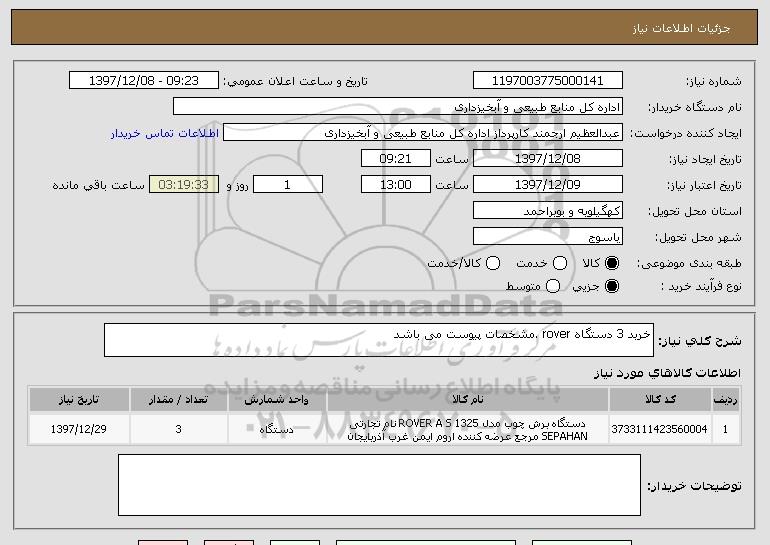Click the delivery province field کهگیلویه و بویراحمد

547,211
